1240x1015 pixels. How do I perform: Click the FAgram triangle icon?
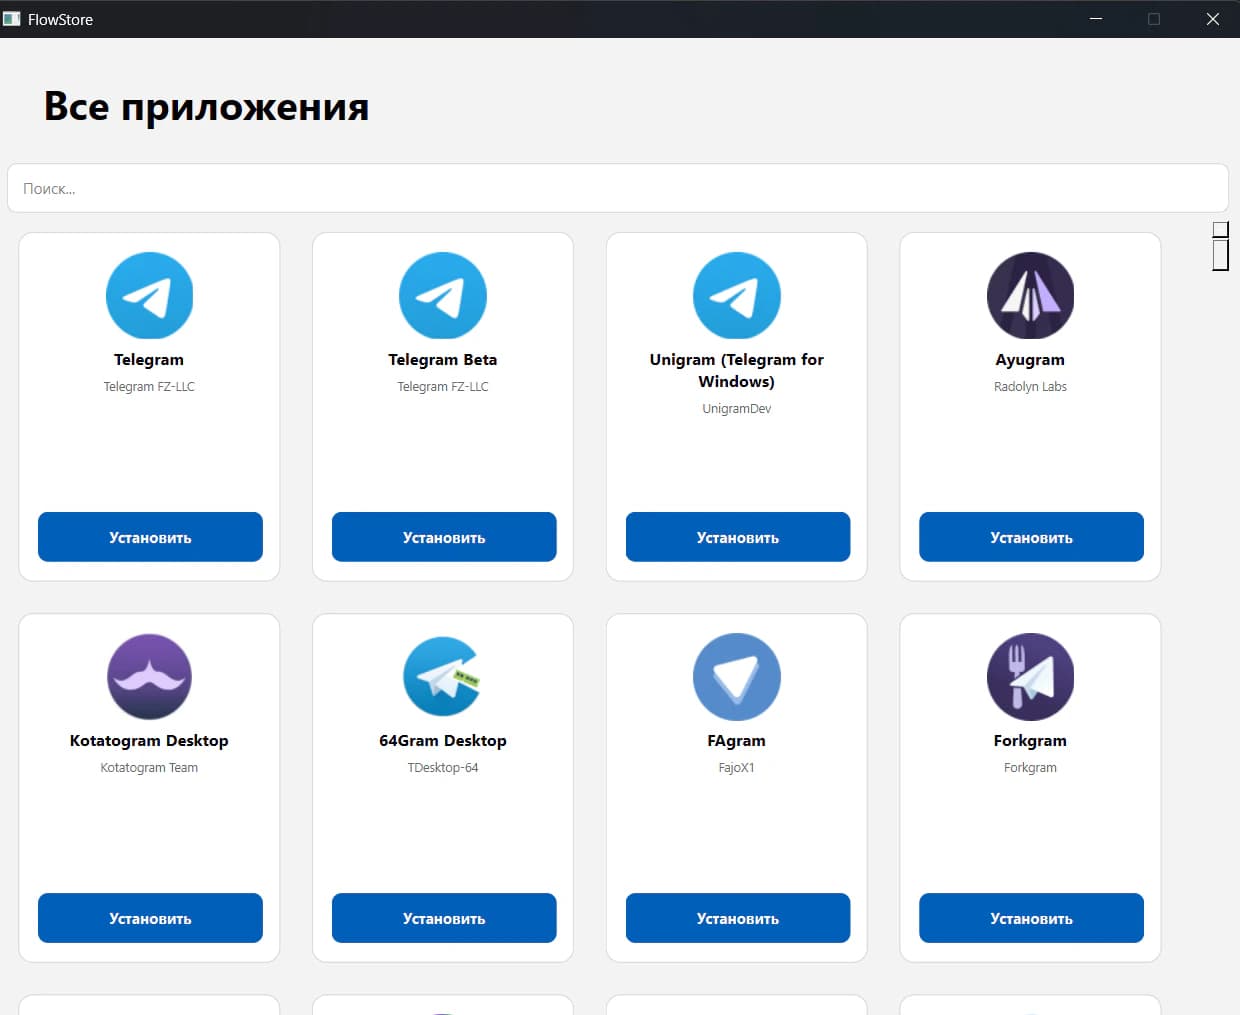click(737, 677)
